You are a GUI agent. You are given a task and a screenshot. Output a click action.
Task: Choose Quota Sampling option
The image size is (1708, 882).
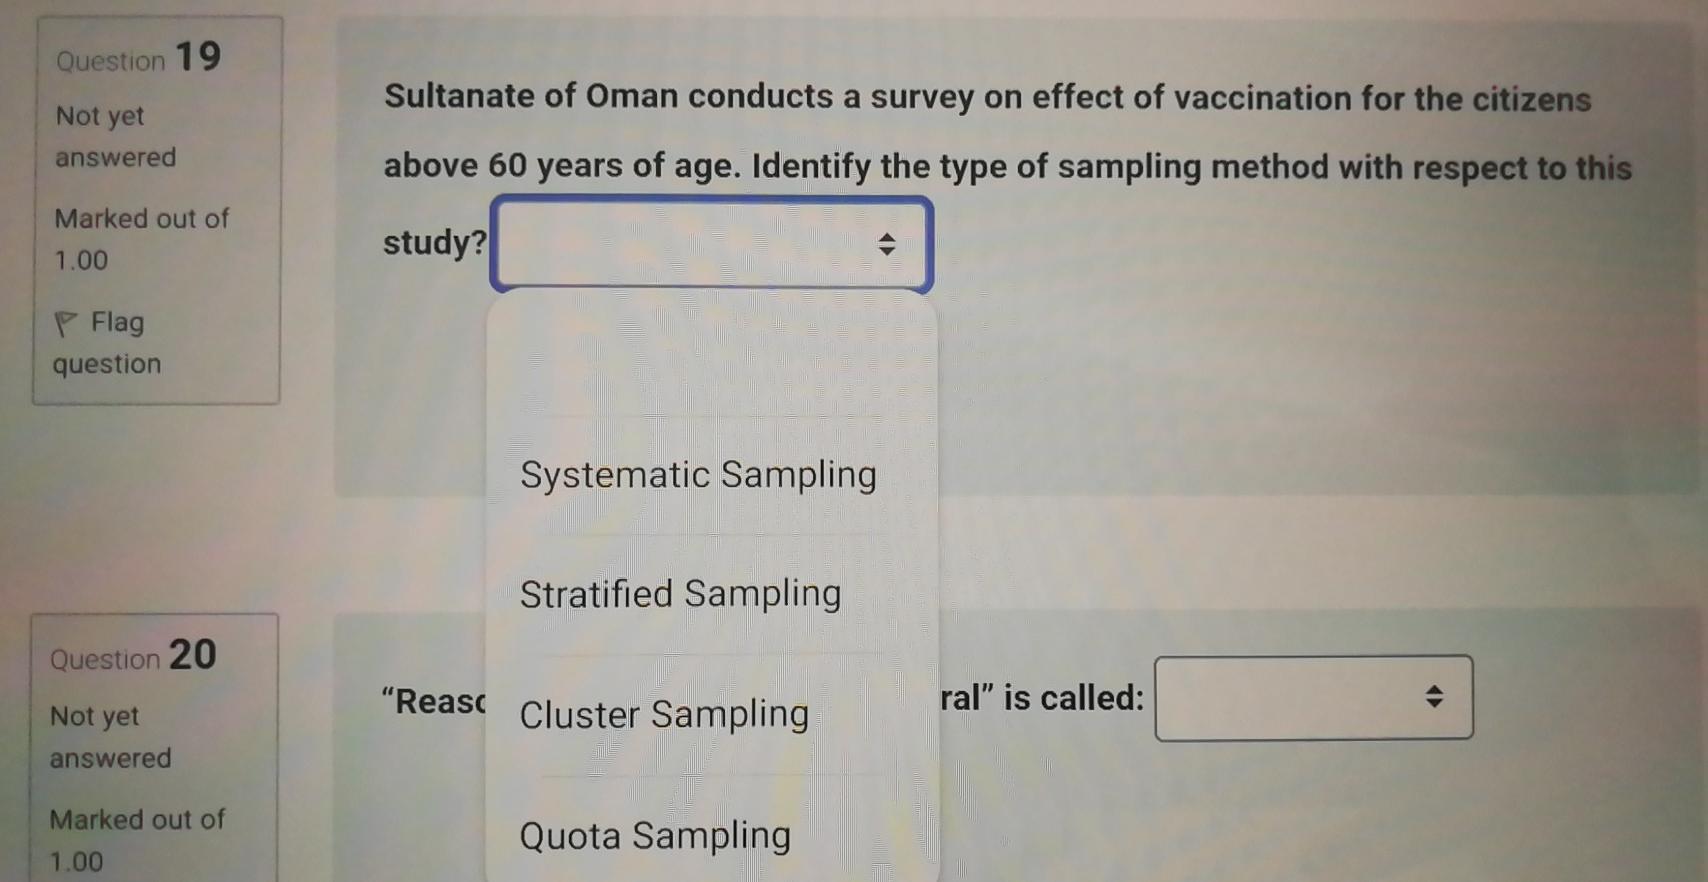point(654,835)
